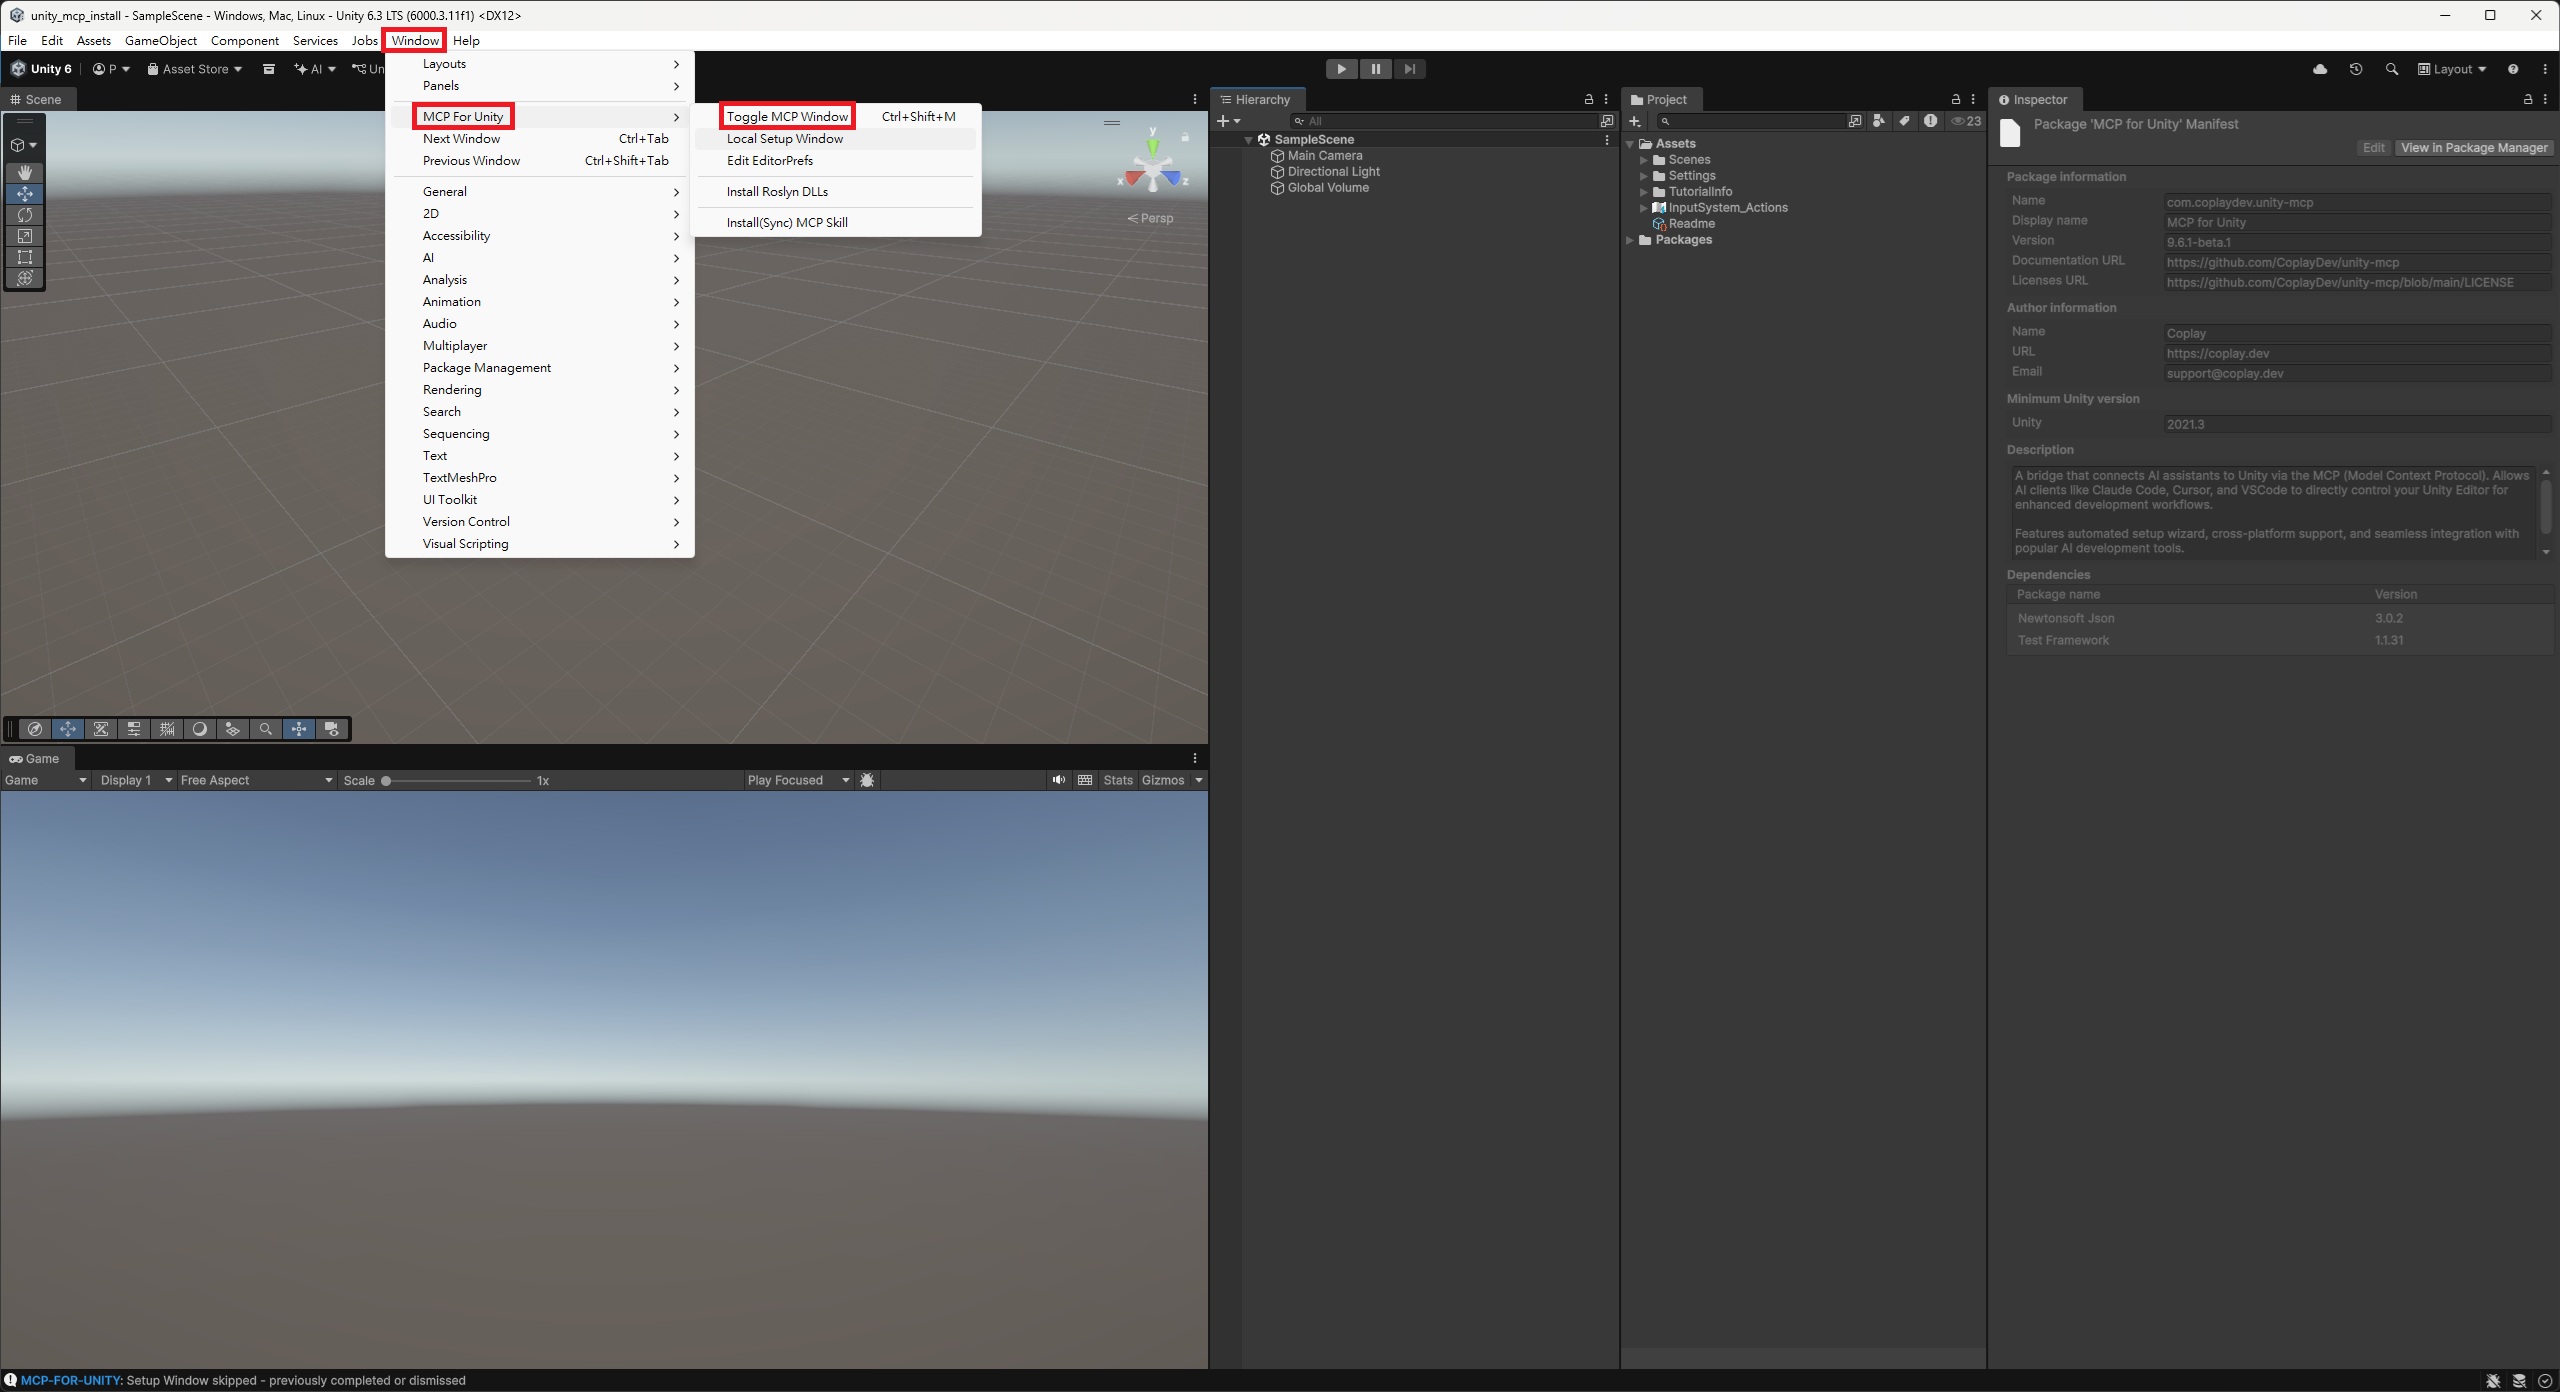
Task: Open the Unity Cloud icon
Action: coord(2320,69)
